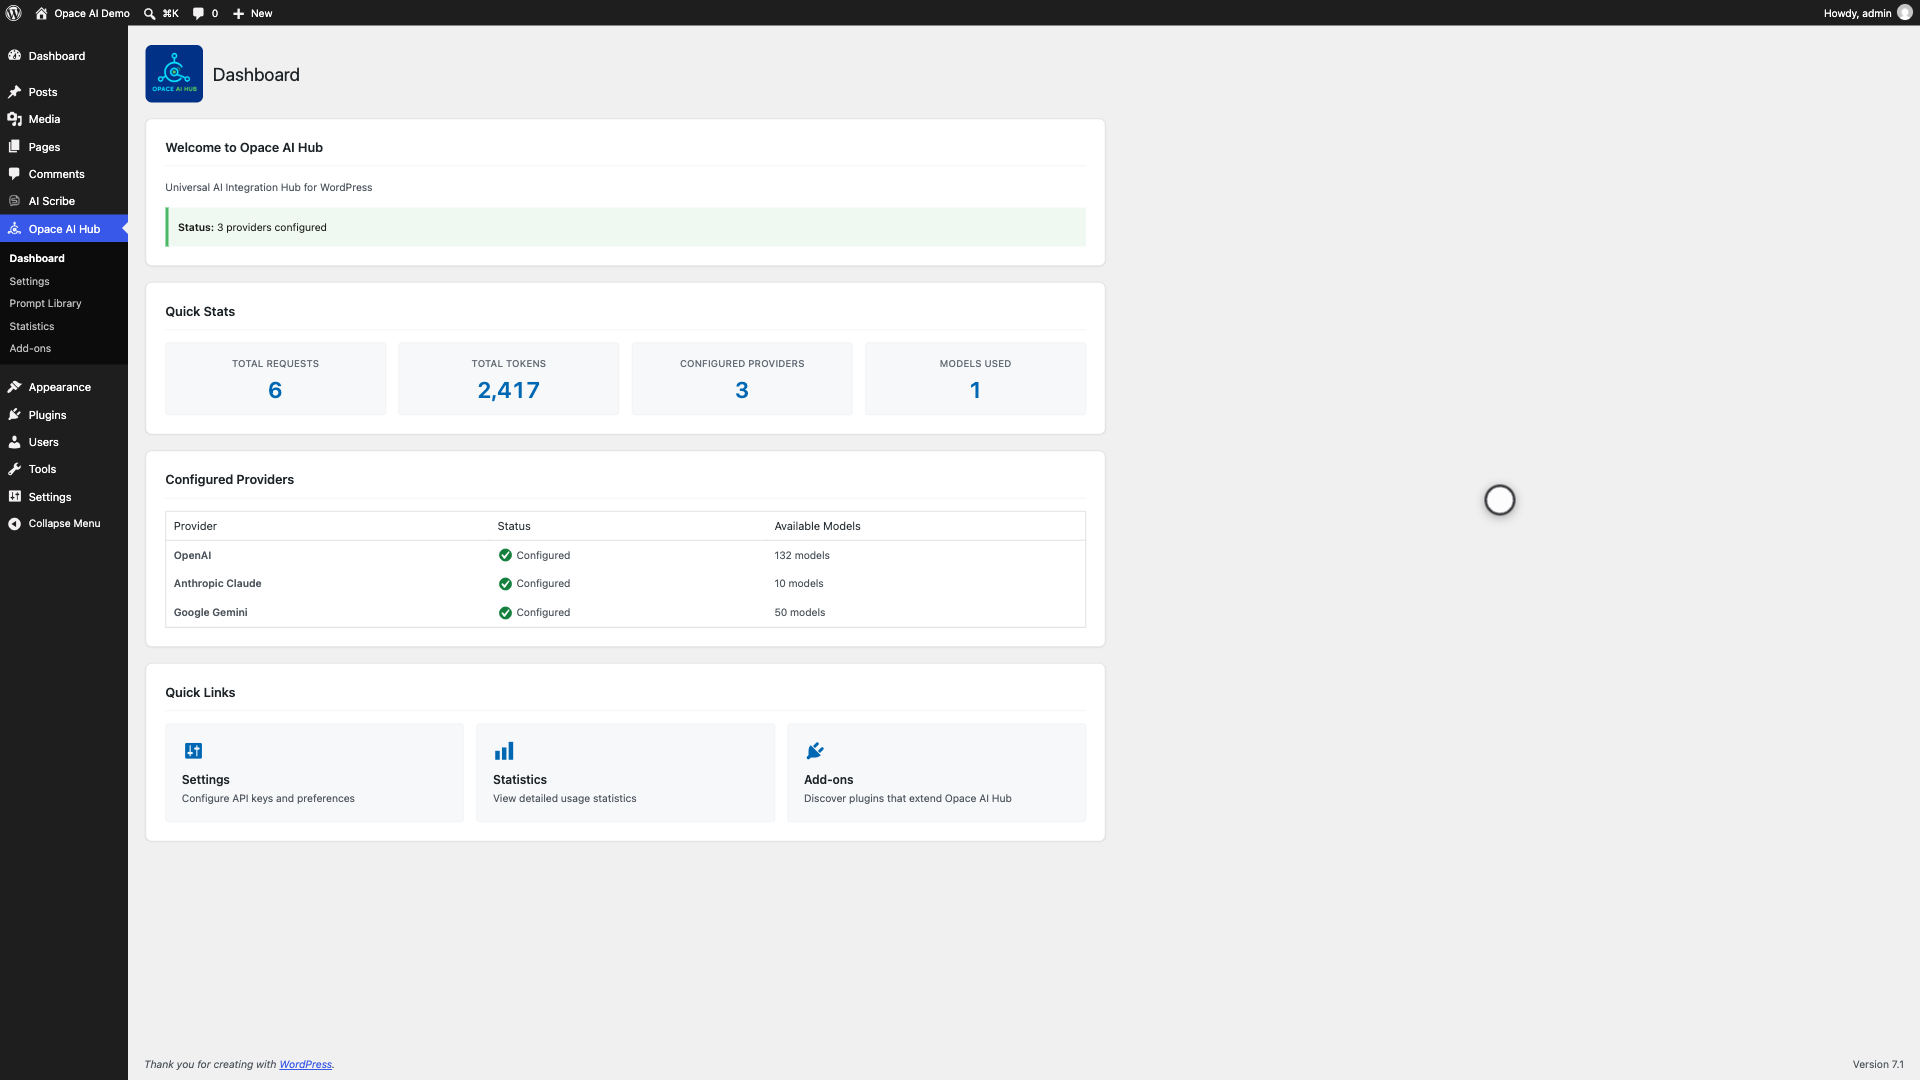Click the home icon beside Opace AI Demo

[x=41, y=13]
